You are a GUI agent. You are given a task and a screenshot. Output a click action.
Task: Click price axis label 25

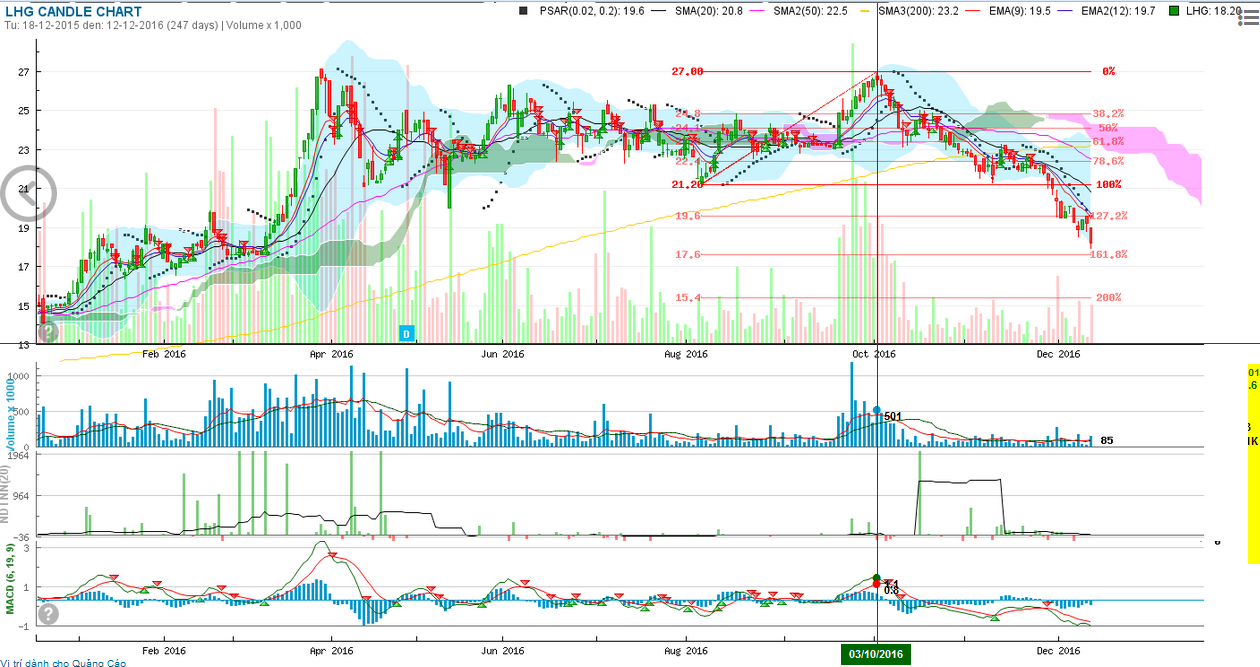24,110
